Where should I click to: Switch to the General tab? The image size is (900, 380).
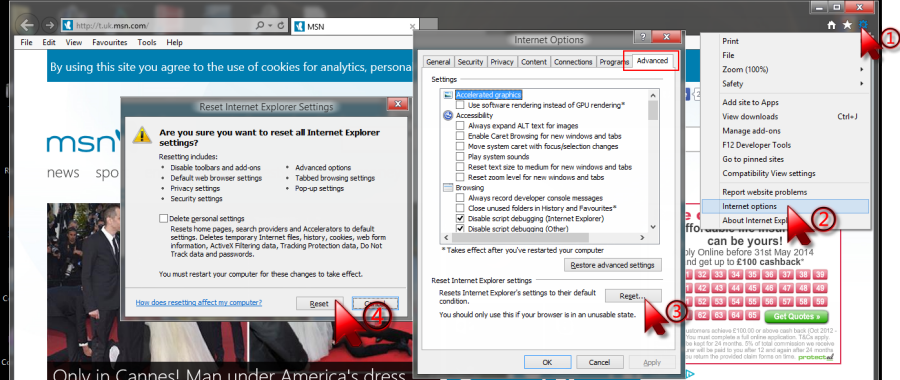click(439, 62)
